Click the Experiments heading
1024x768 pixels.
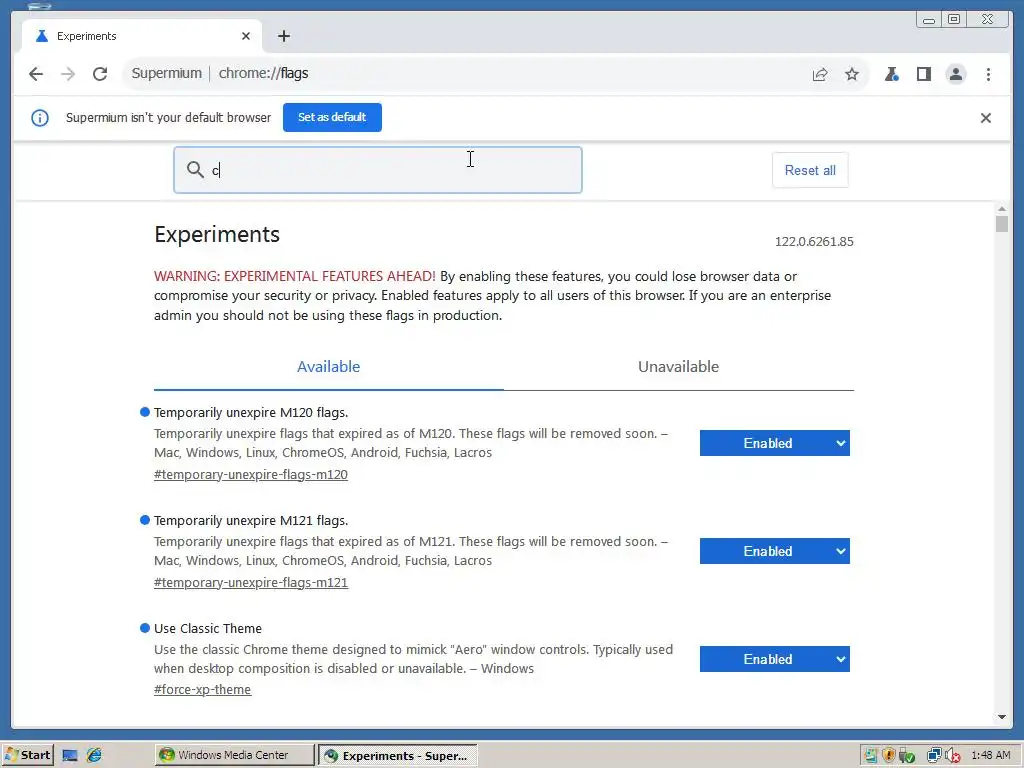[x=217, y=234]
